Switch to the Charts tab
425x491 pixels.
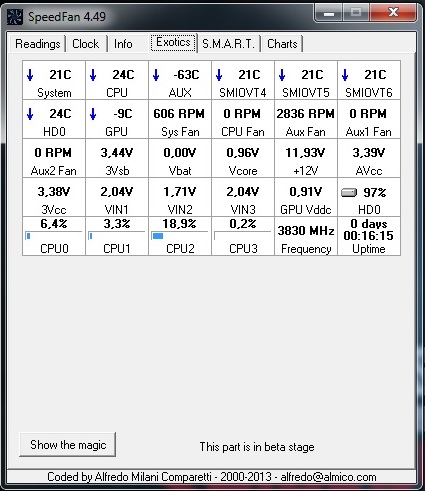(282, 44)
